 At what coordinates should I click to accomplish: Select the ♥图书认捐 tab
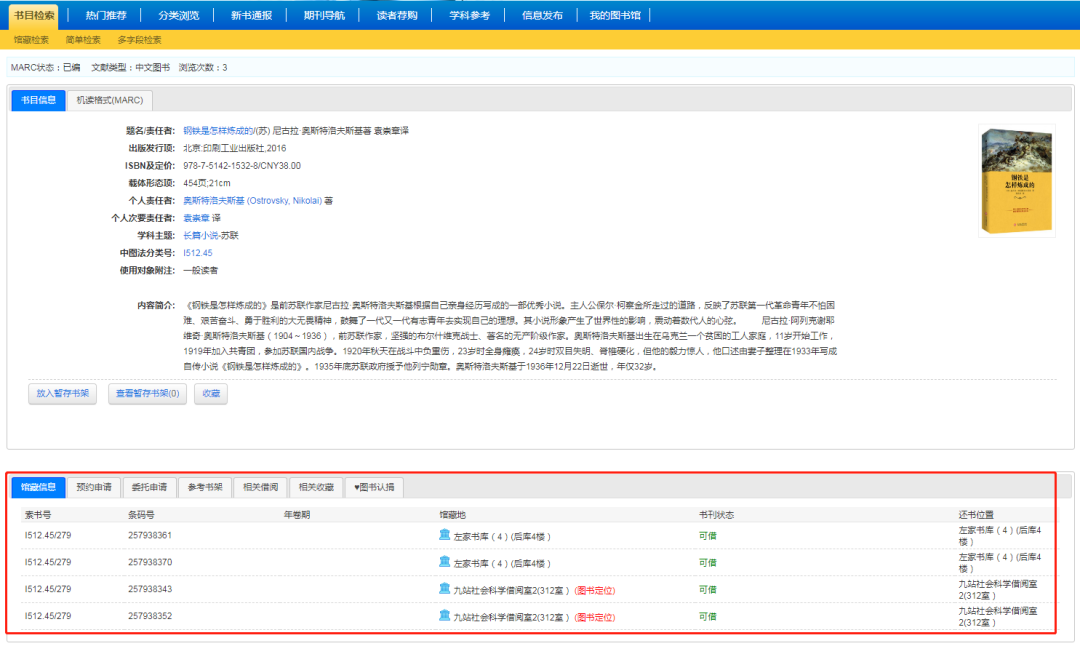(374, 487)
